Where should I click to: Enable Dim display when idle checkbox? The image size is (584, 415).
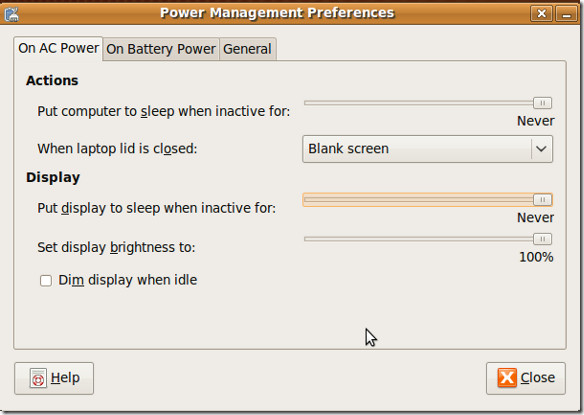tap(46, 281)
